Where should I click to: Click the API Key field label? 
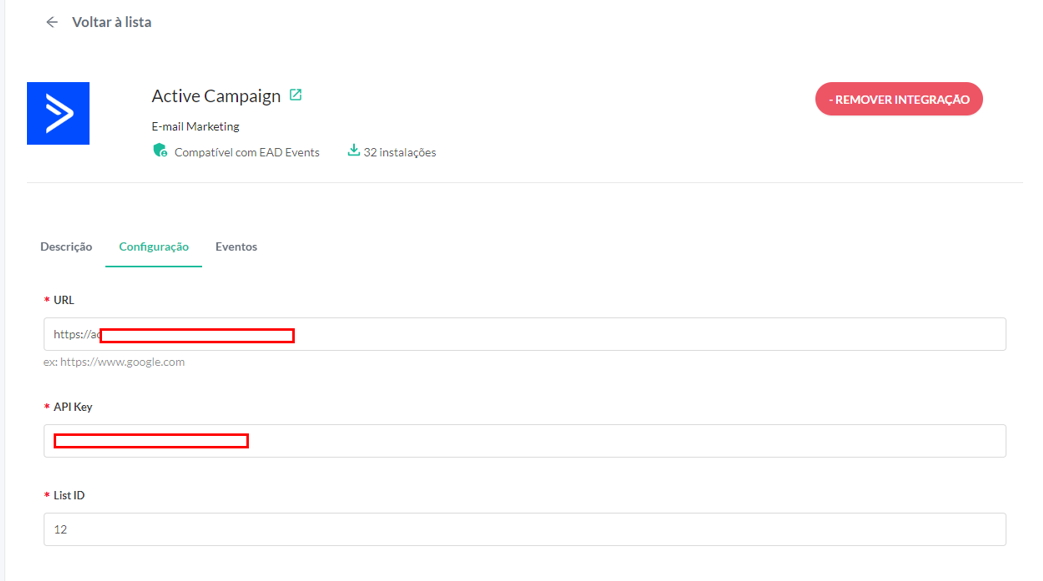[73, 407]
